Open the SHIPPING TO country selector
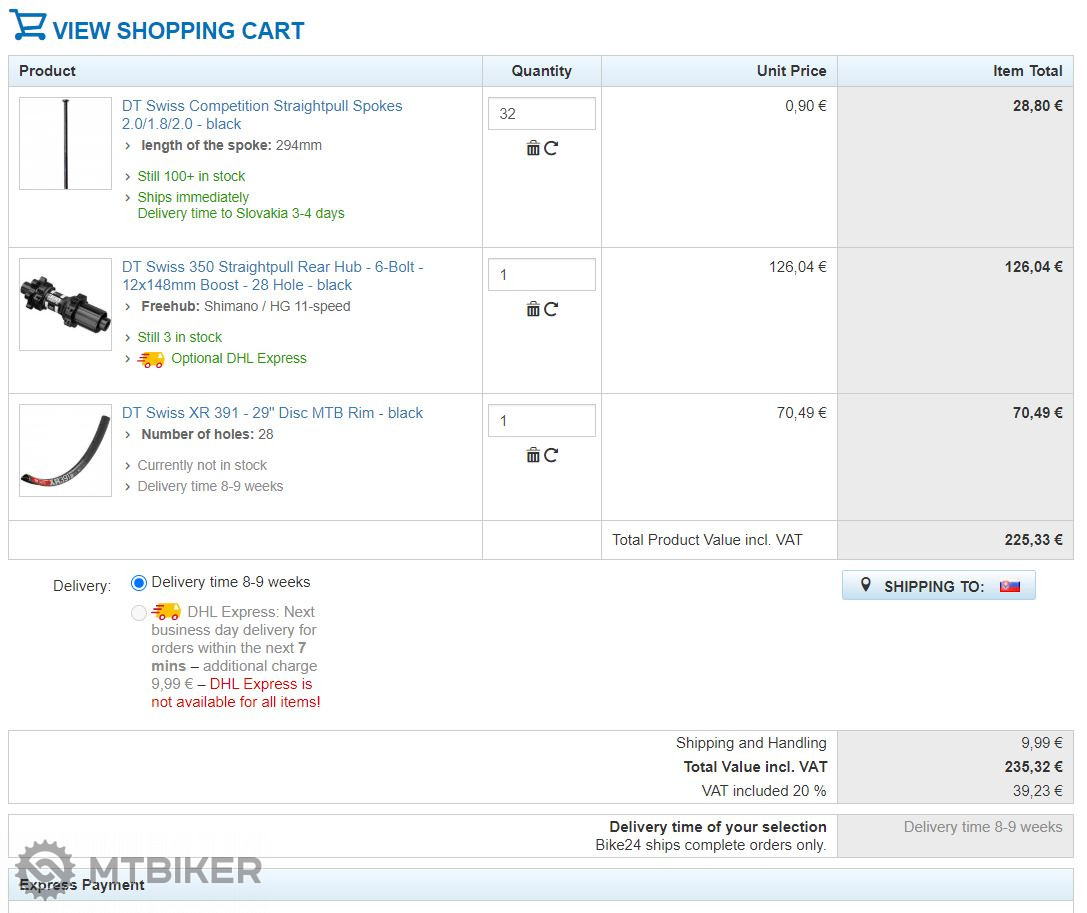 click(937, 586)
